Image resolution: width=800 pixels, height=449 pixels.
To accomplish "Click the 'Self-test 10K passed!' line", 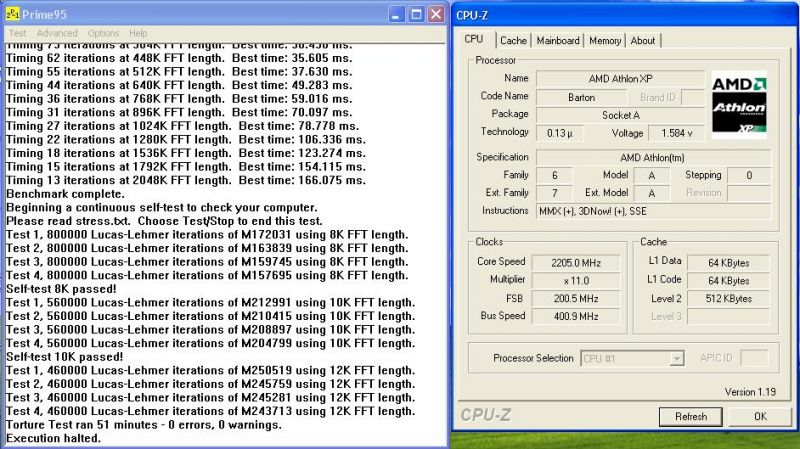I will (x=64, y=357).
